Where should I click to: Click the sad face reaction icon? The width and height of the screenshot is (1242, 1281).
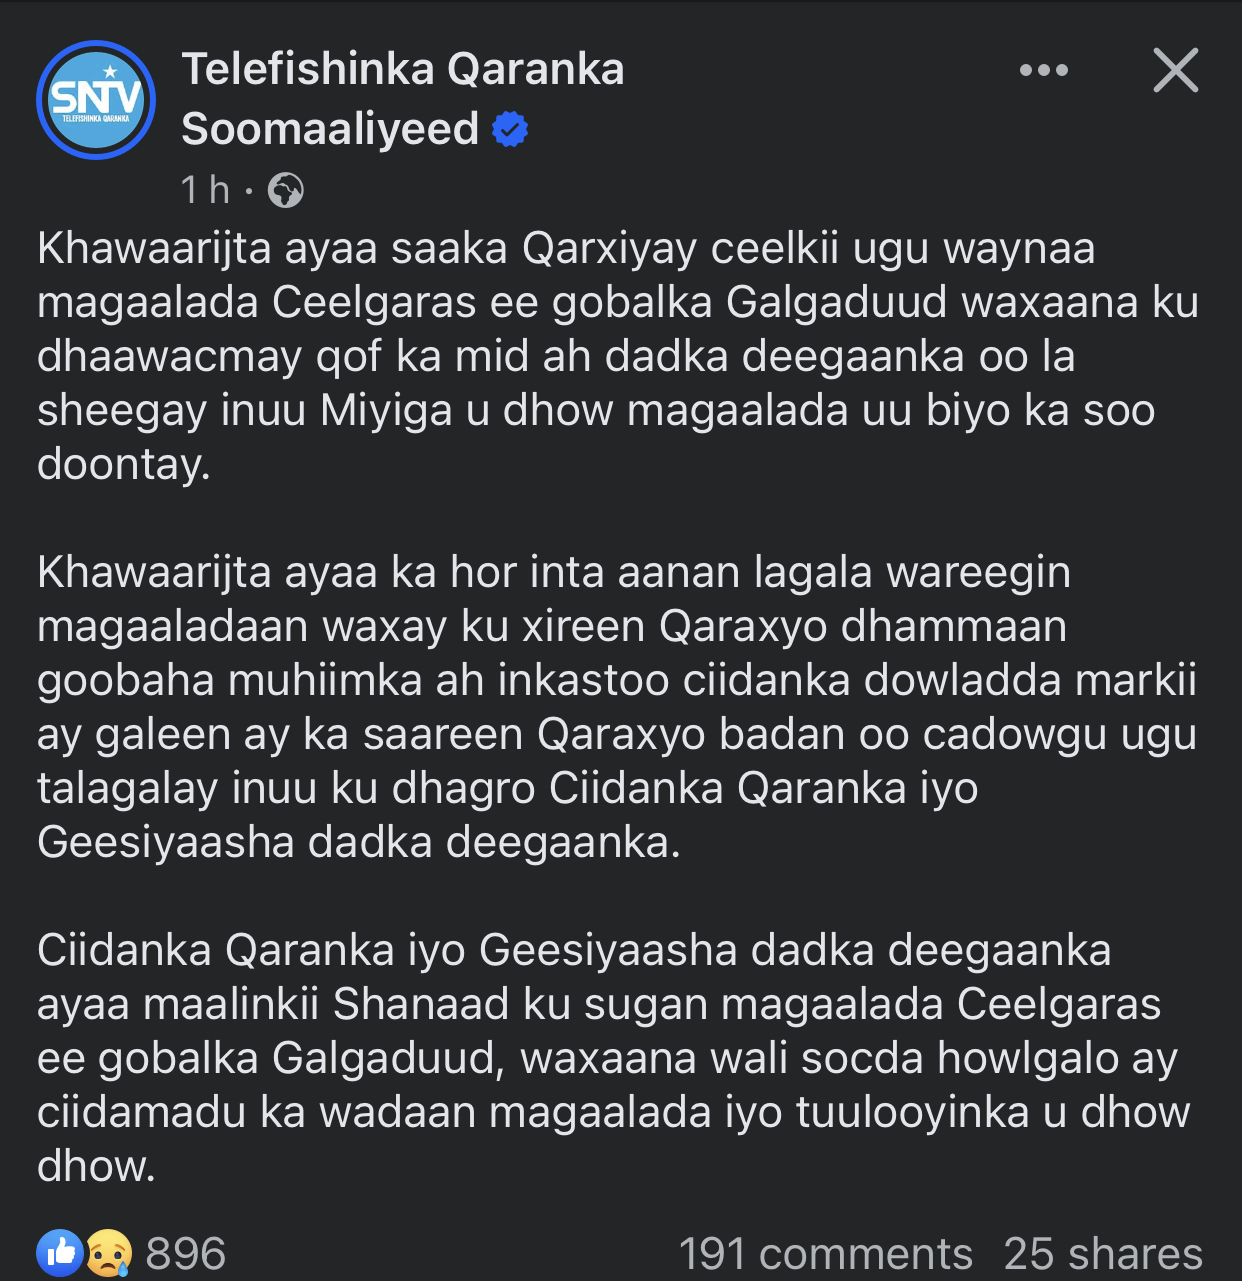click(x=108, y=1252)
